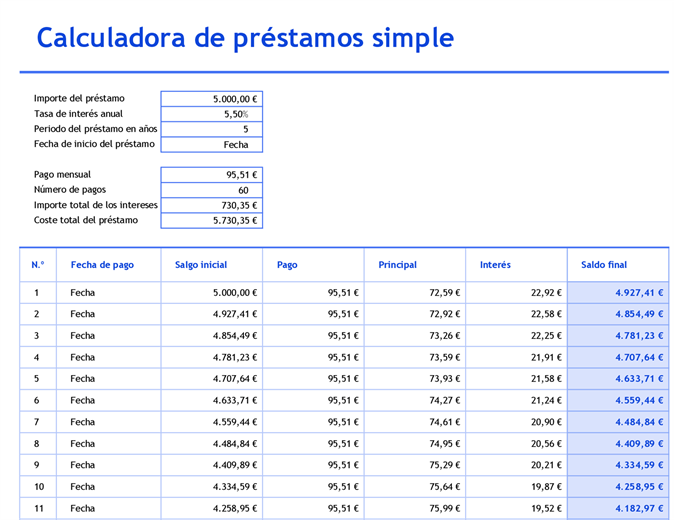Screen dimensions: 675x520
Task: Select final balance 4.707,64 € in row 4
Action: click(x=618, y=357)
